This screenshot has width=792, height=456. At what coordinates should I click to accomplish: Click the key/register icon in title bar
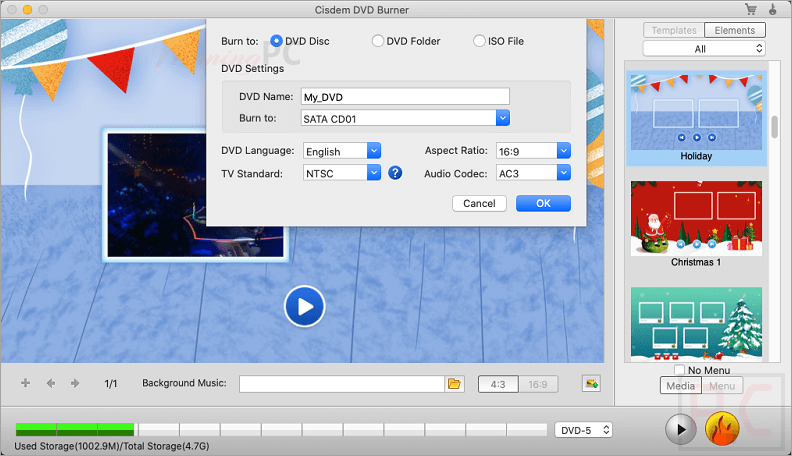773,9
